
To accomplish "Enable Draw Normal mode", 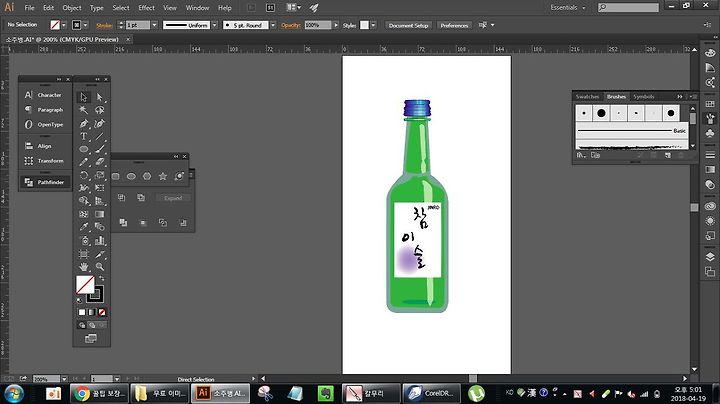I will (x=82, y=325).
